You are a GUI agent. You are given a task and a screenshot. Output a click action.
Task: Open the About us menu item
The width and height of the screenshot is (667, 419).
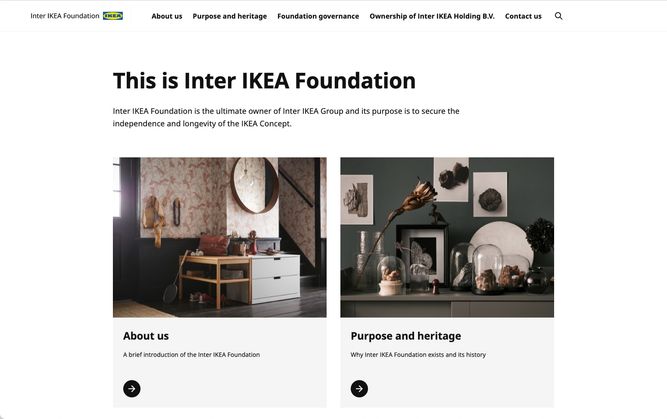pos(167,16)
